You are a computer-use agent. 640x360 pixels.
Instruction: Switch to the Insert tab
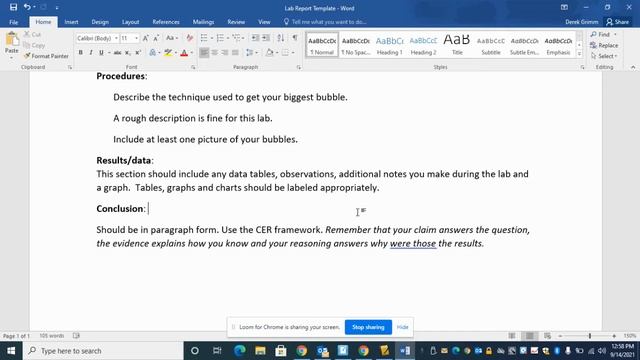[71, 22]
